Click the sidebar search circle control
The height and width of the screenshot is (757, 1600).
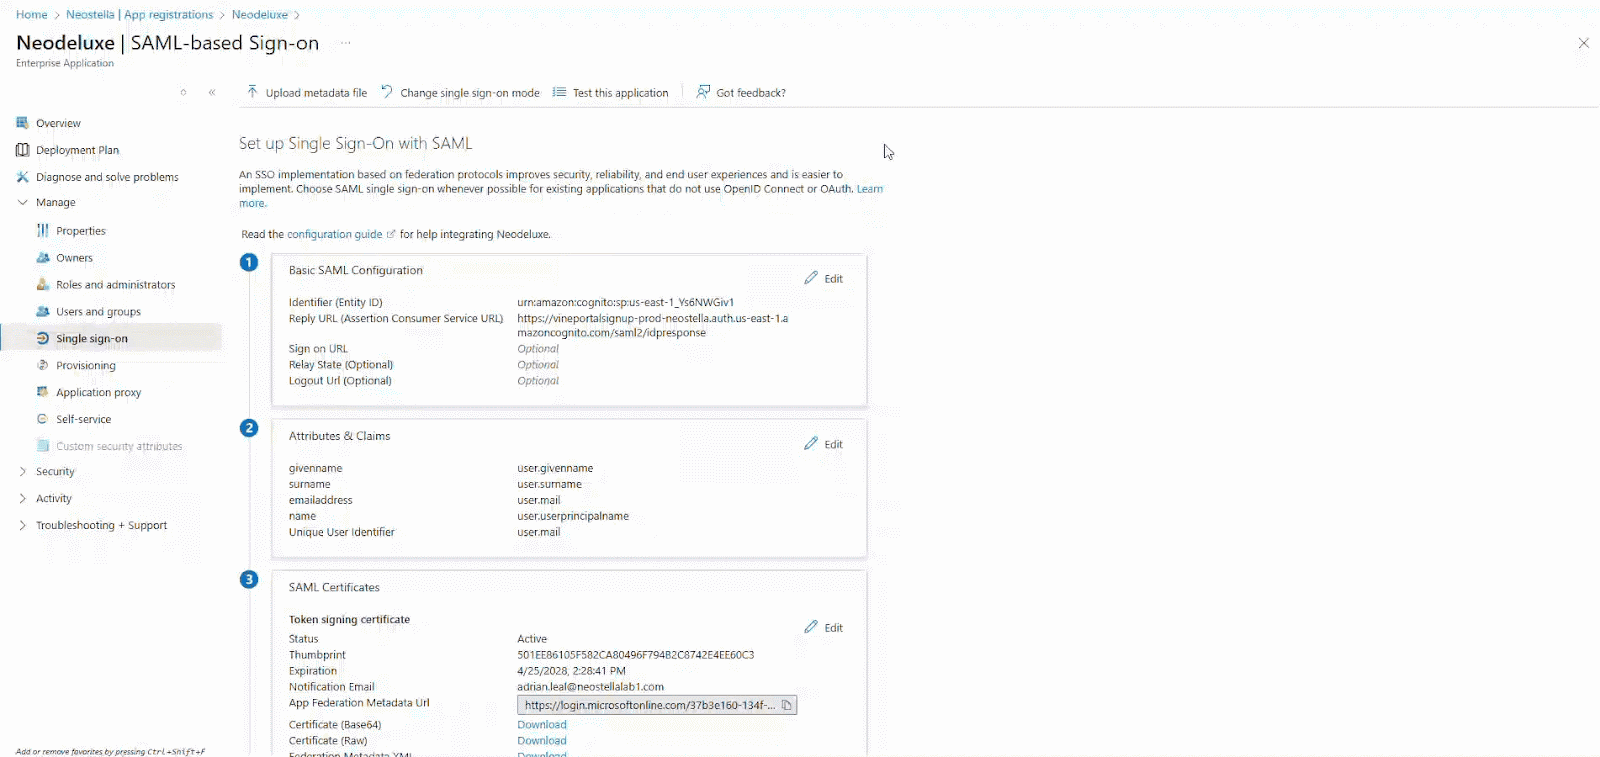pyautogui.click(x=183, y=92)
